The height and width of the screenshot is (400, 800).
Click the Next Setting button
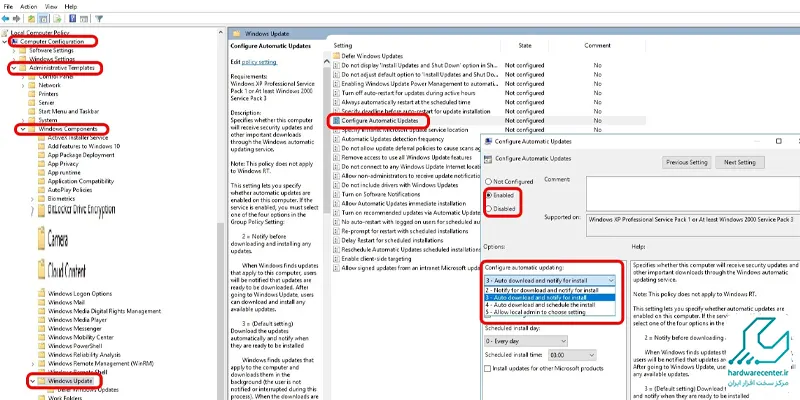(x=739, y=162)
